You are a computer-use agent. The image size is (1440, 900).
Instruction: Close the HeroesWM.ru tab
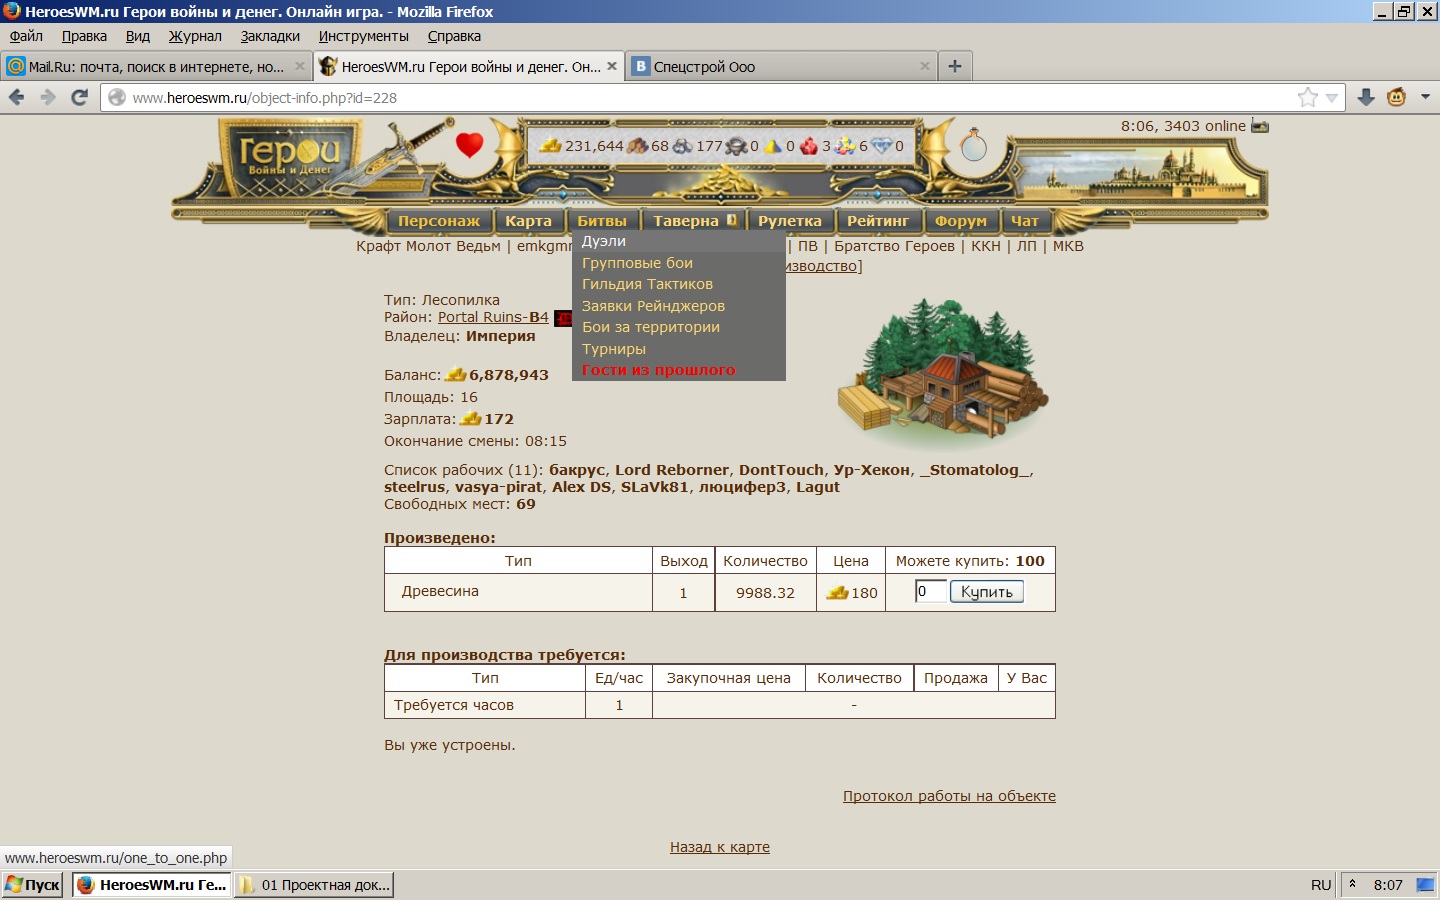(612, 66)
